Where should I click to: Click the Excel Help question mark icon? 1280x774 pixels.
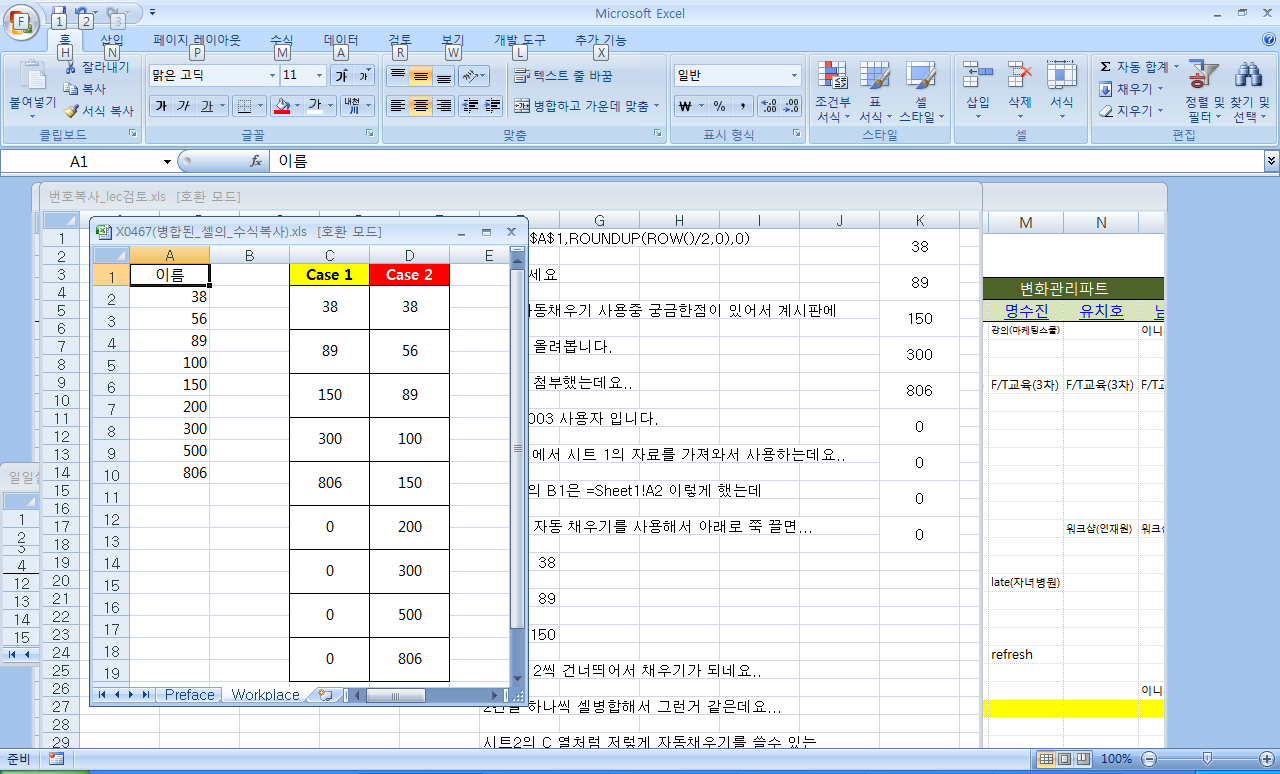click(1268, 39)
